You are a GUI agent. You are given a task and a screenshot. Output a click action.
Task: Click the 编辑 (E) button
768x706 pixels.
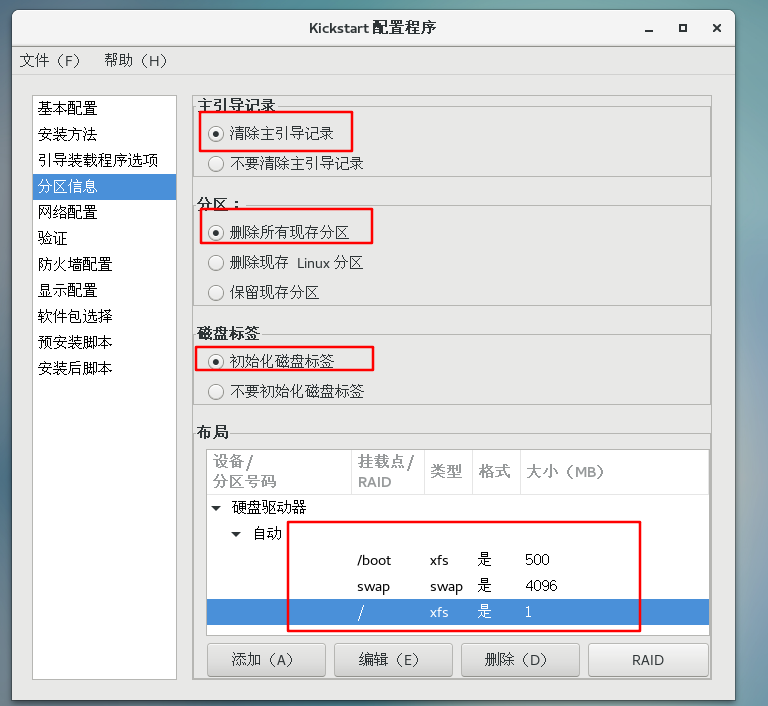pos(393,660)
